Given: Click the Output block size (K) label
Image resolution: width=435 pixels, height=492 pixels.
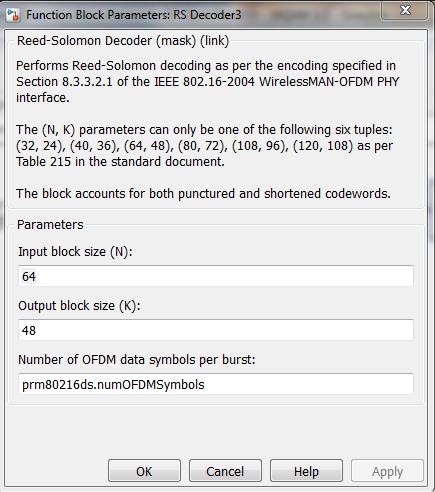Looking at the screenshot, I should (79, 306).
